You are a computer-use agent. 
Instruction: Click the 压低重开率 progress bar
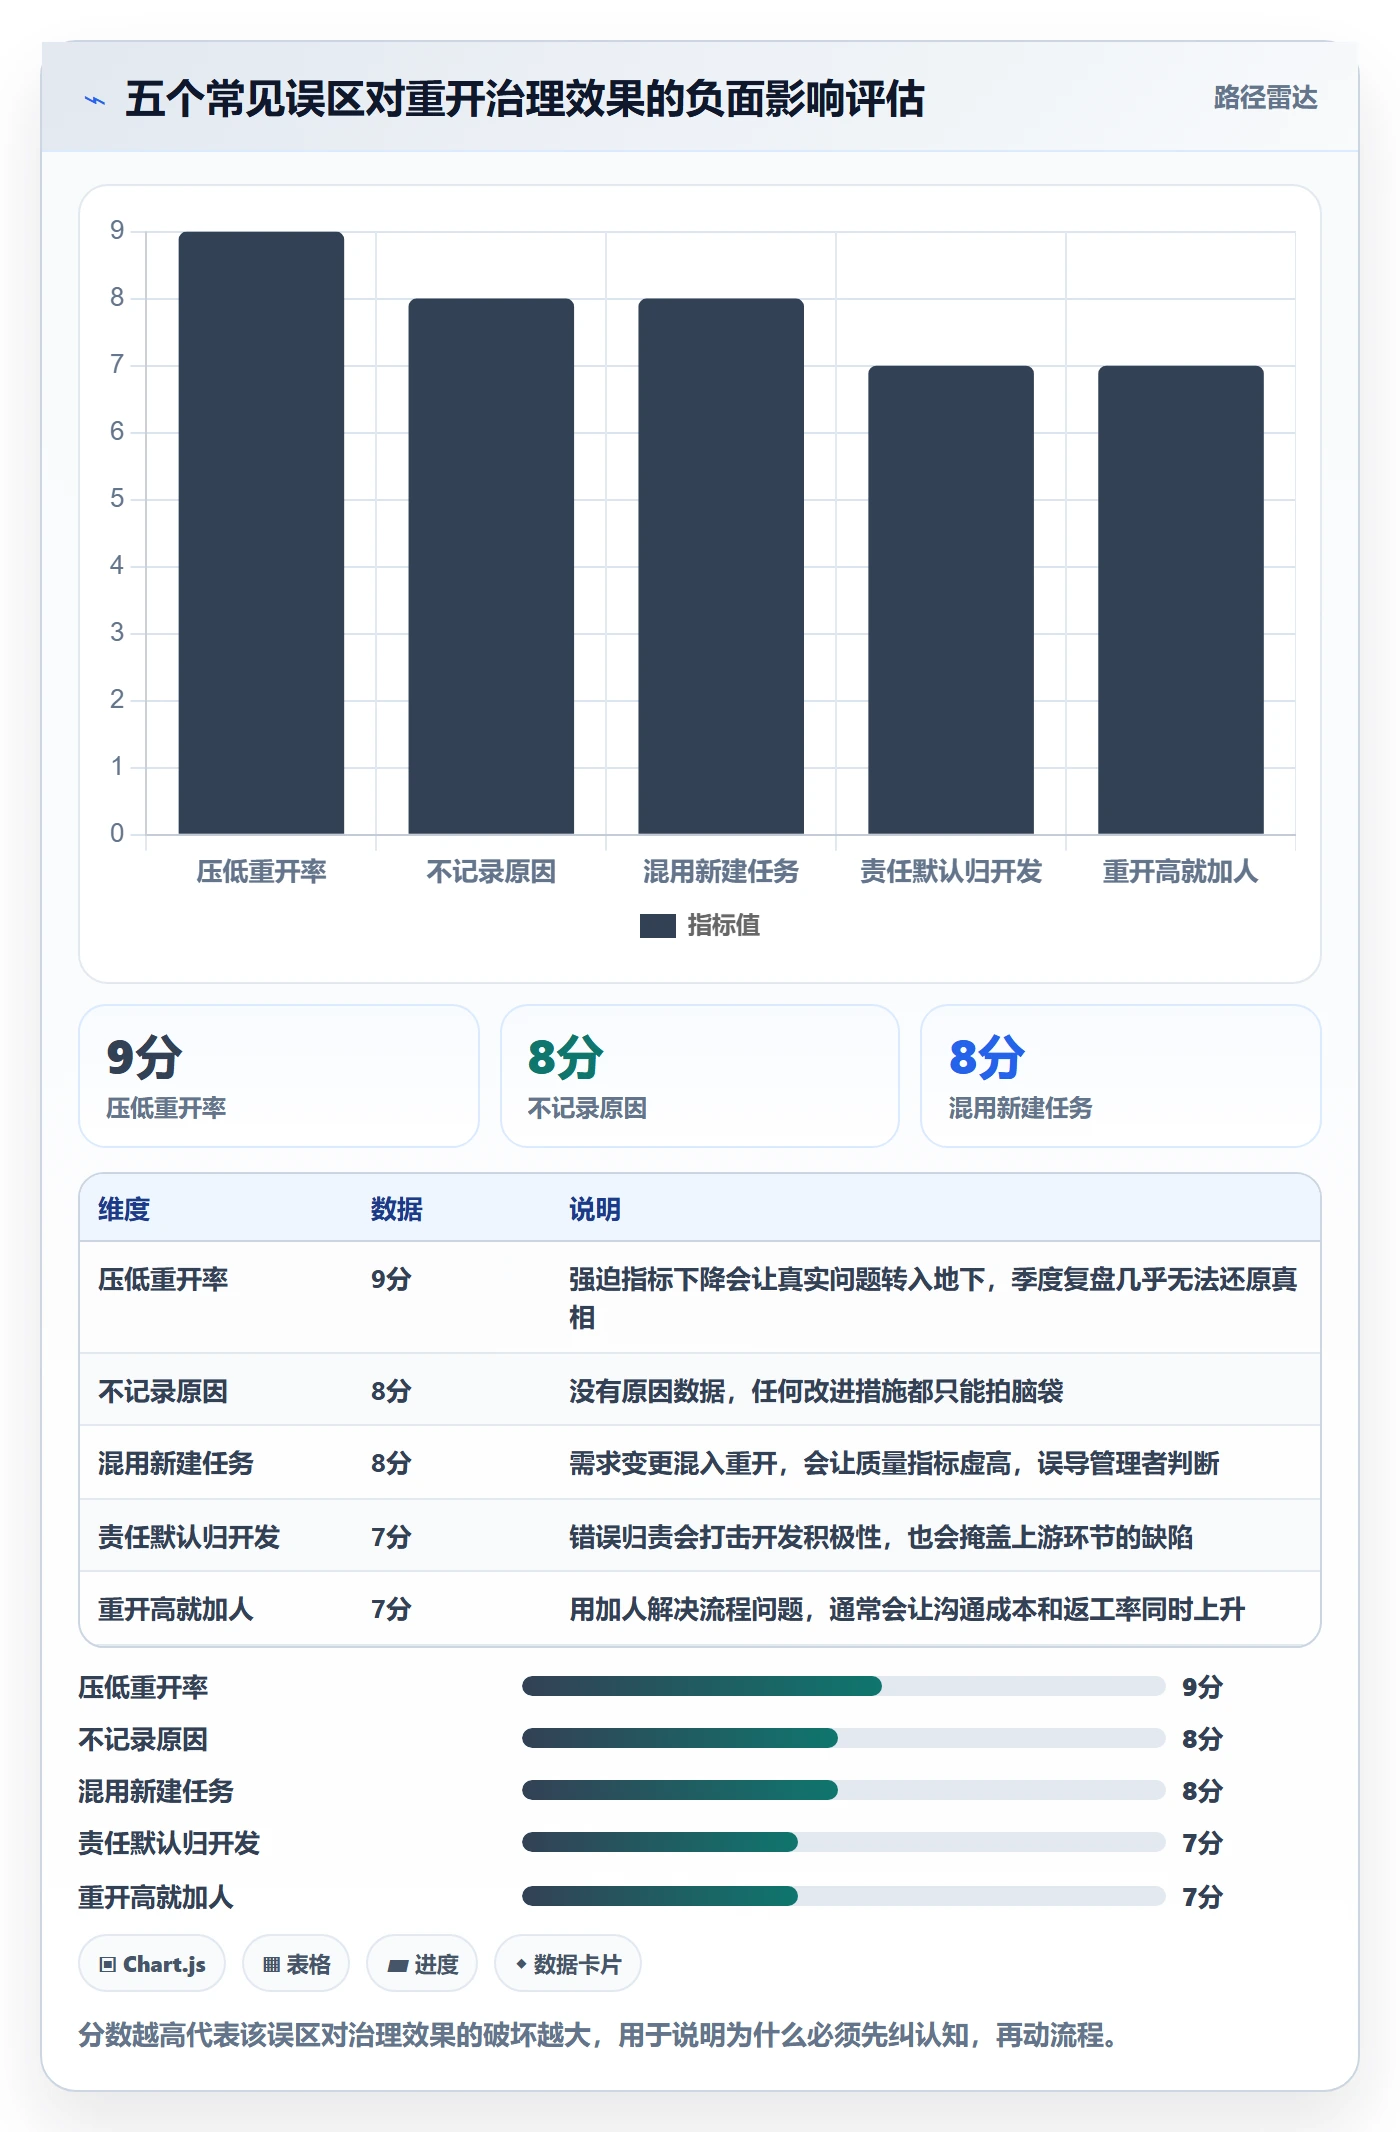[x=844, y=1687]
